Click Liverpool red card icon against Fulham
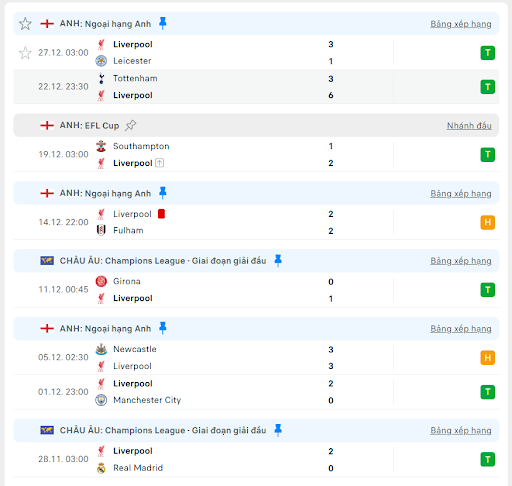The image size is (512, 486). [161, 214]
